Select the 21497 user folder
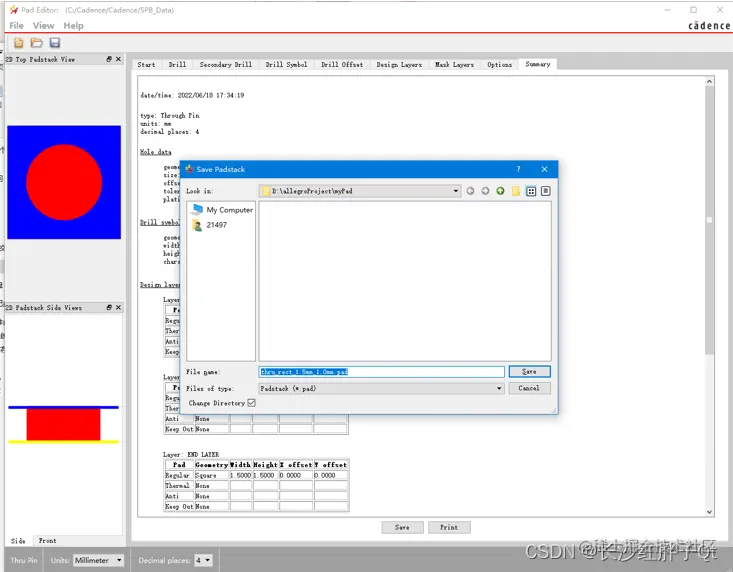Screen dimensions: 733x572 (210, 225)
